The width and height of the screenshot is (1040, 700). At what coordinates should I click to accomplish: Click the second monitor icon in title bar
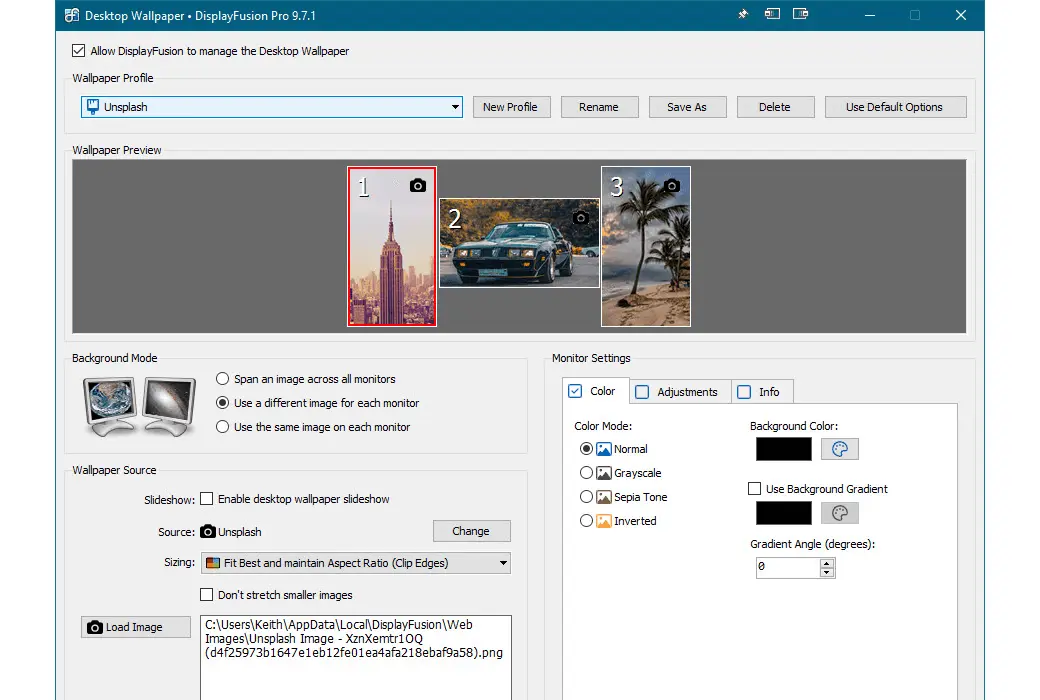801,14
